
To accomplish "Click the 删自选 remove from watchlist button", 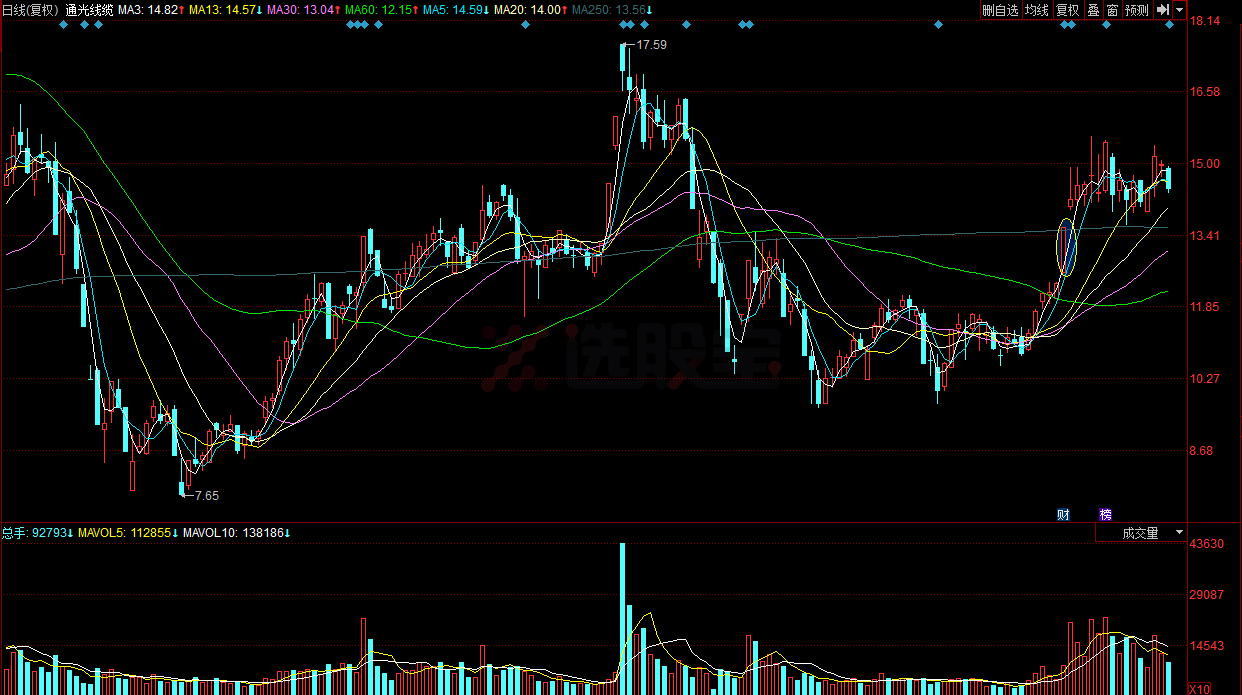I will [x=999, y=10].
